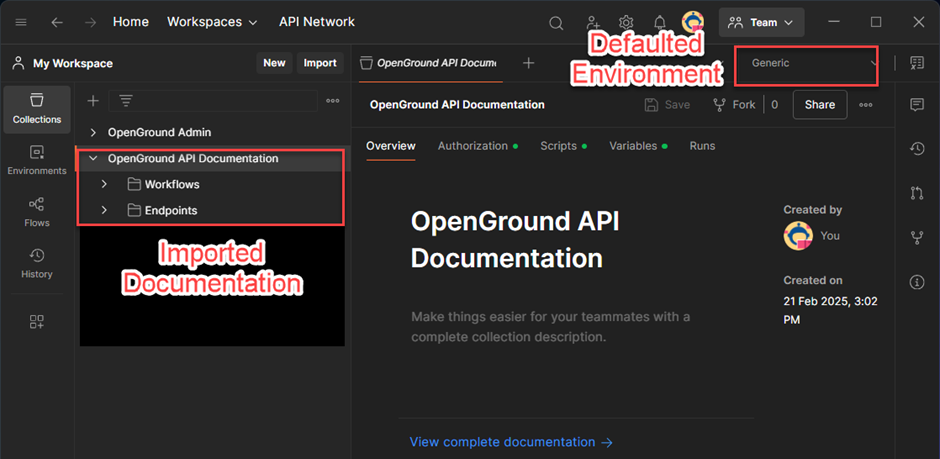Open the pull requests icon in right sidebar
Viewport: 940px width, 459px height.
917,193
